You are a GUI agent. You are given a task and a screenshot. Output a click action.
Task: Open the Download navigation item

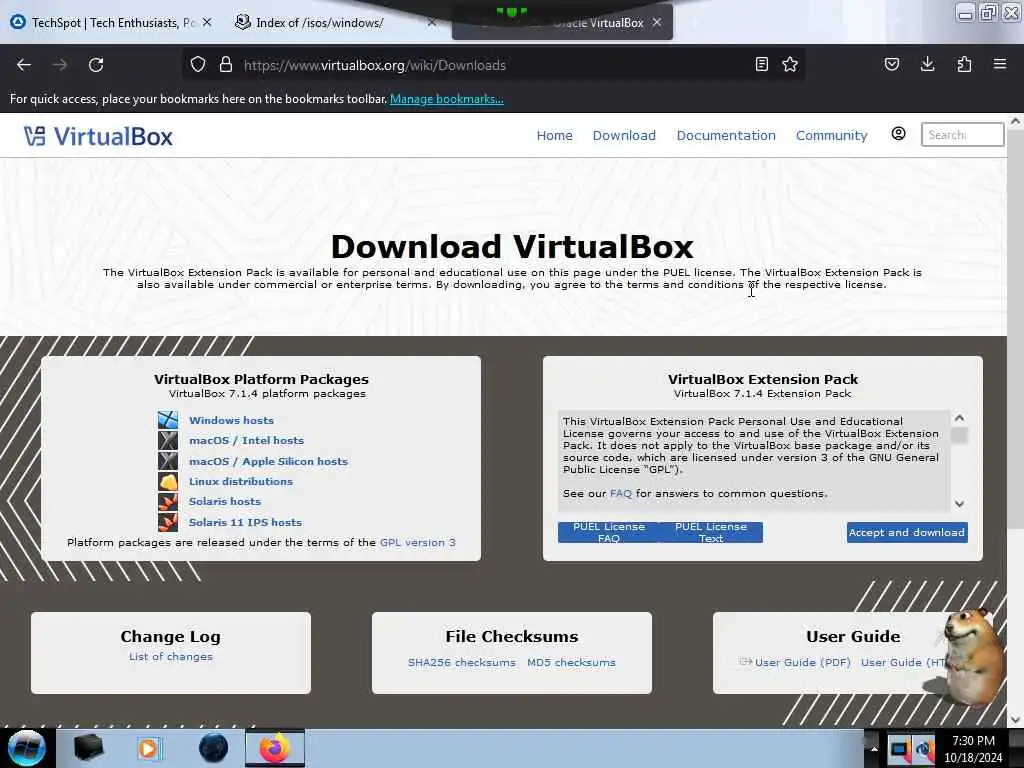pyautogui.click(x=624, y=135)
